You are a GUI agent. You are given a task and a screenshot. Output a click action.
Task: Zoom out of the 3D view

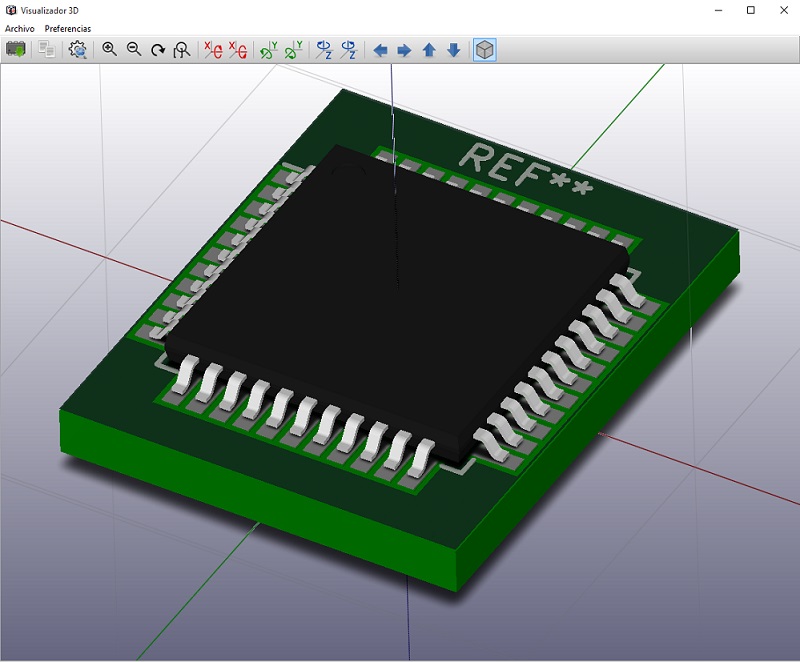point(134,50)
